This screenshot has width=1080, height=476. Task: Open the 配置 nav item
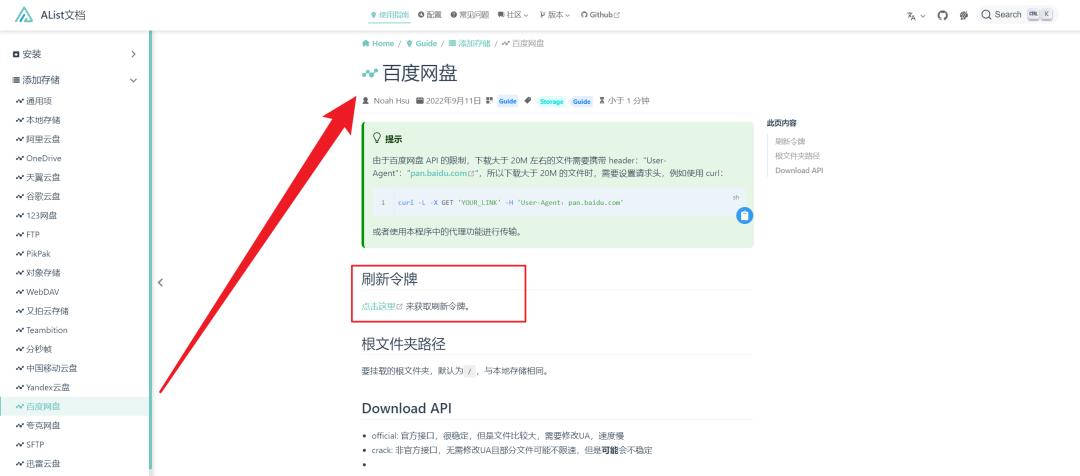tap(430, 14)
